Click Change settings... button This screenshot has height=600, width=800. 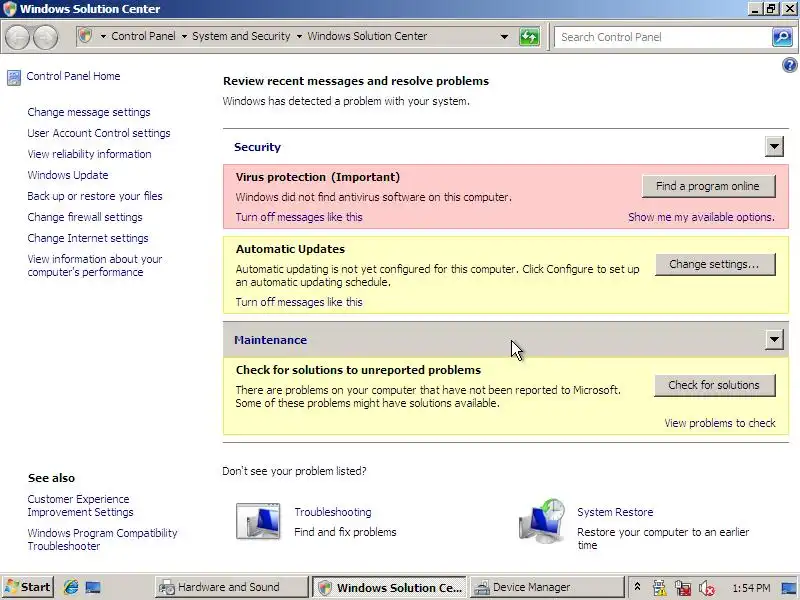(x=715, y=264)
